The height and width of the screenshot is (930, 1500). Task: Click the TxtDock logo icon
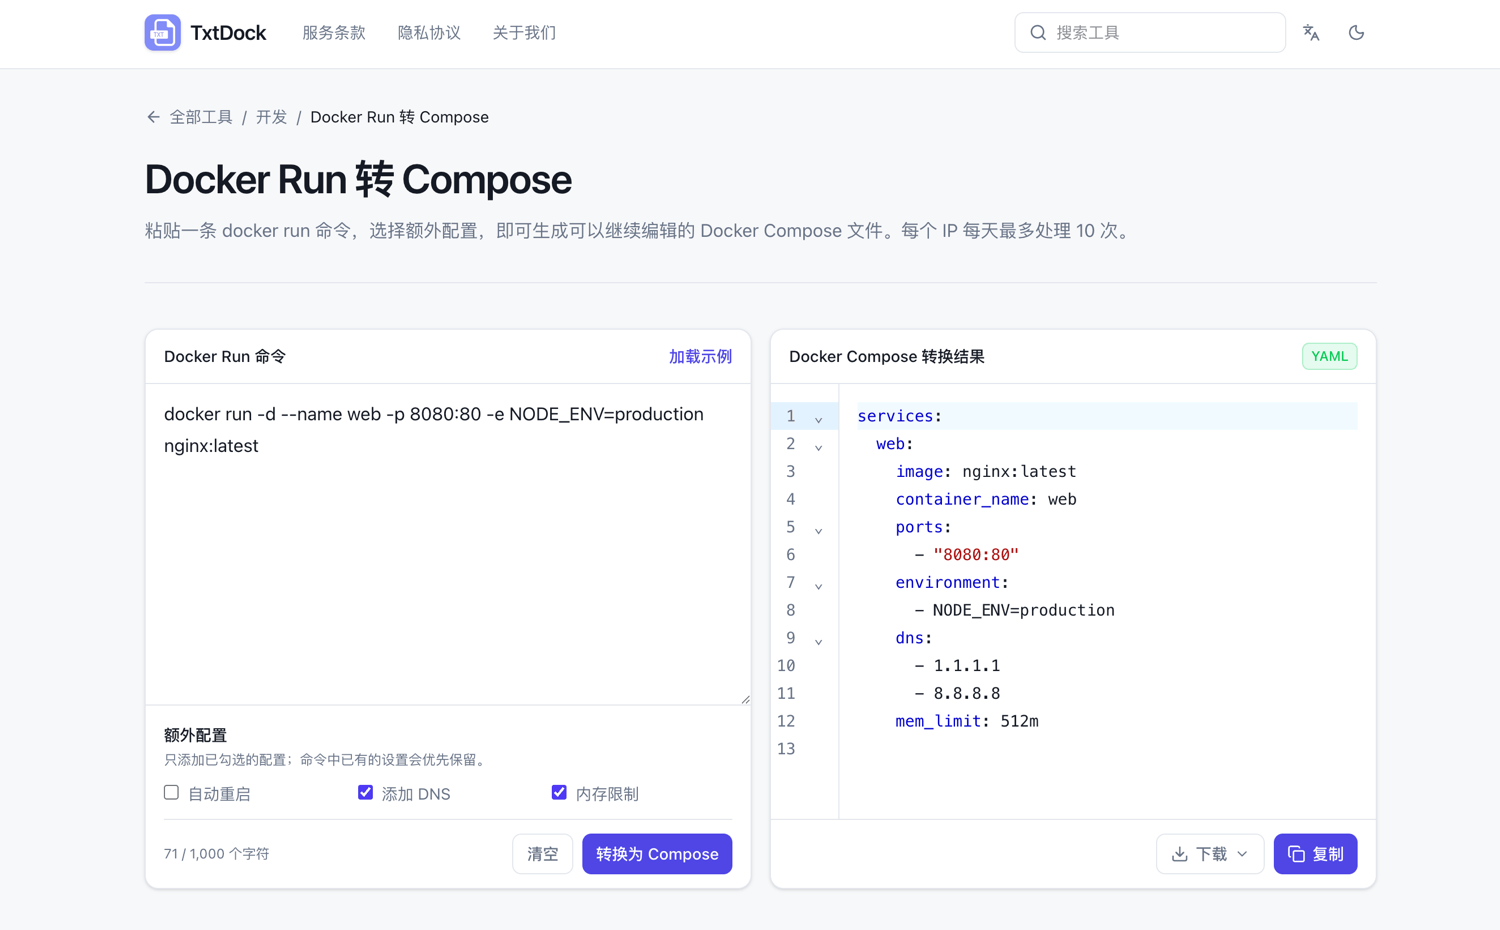162,33
